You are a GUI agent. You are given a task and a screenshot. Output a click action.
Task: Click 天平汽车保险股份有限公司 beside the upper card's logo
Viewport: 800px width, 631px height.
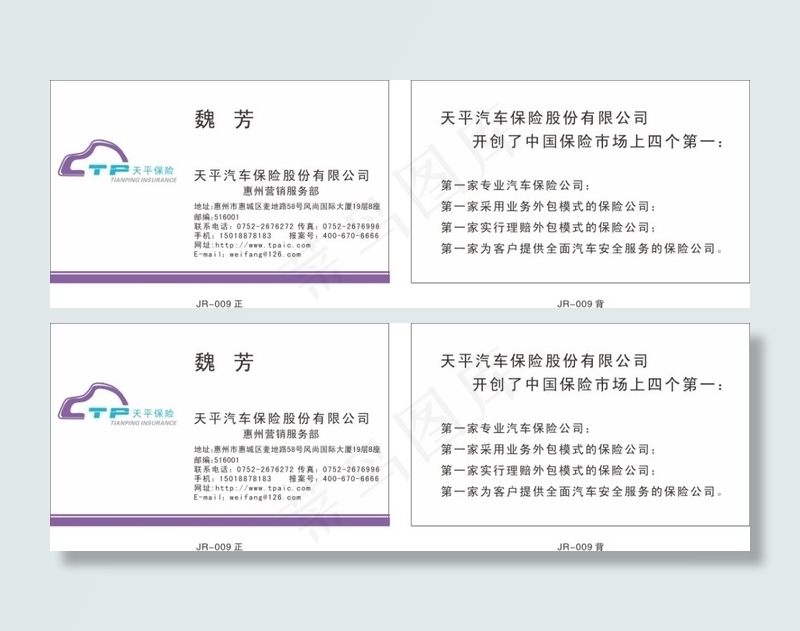pyautogui.click(x=282, y=175)
